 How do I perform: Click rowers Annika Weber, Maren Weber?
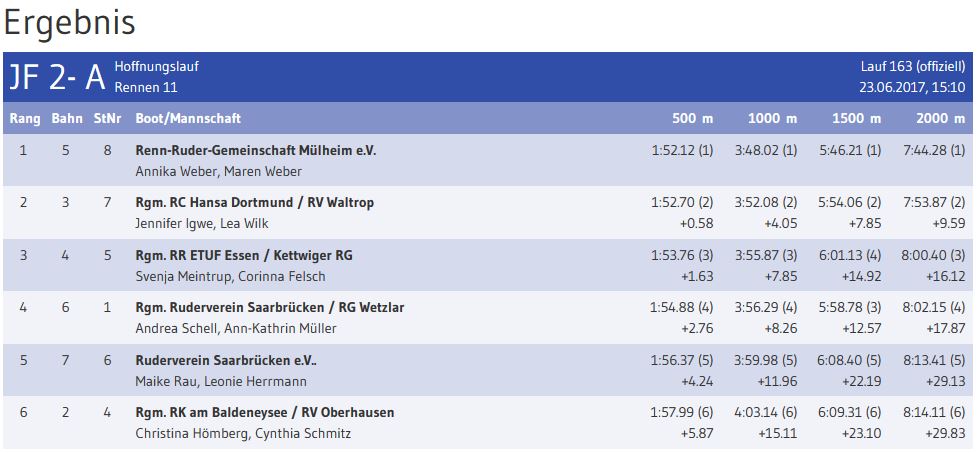pyautogui.click(x=218, y=171)
